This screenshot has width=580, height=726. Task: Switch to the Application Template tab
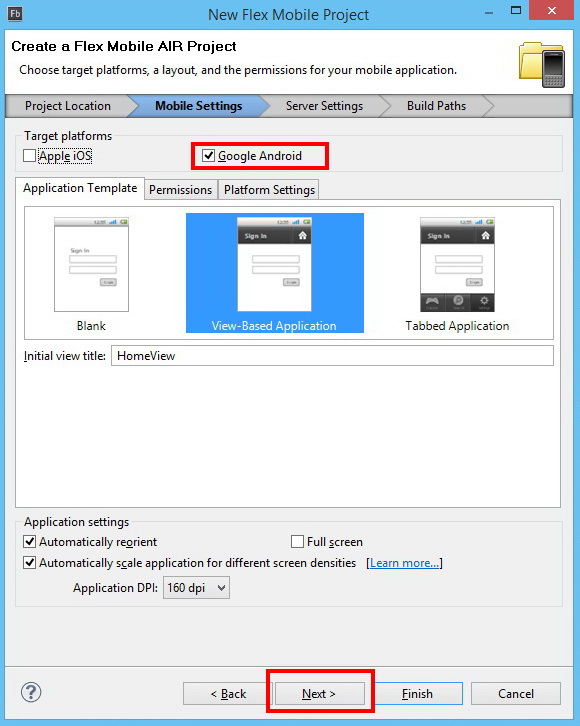click(x=80, y=188)
